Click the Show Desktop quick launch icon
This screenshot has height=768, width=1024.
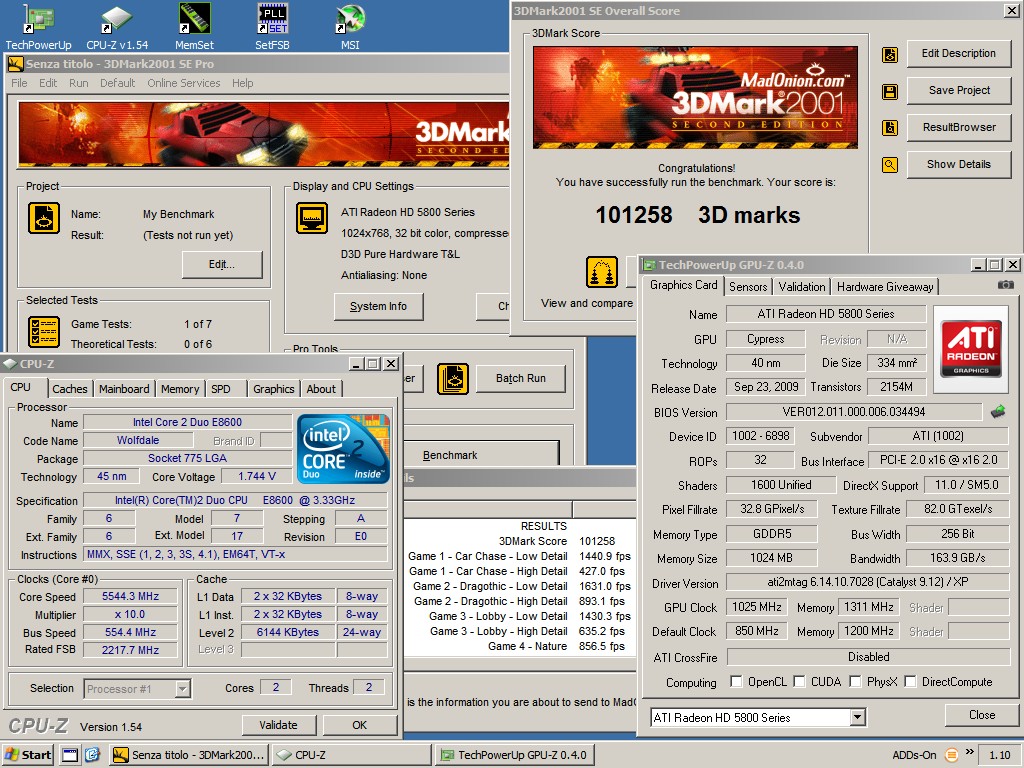(69, 755)
